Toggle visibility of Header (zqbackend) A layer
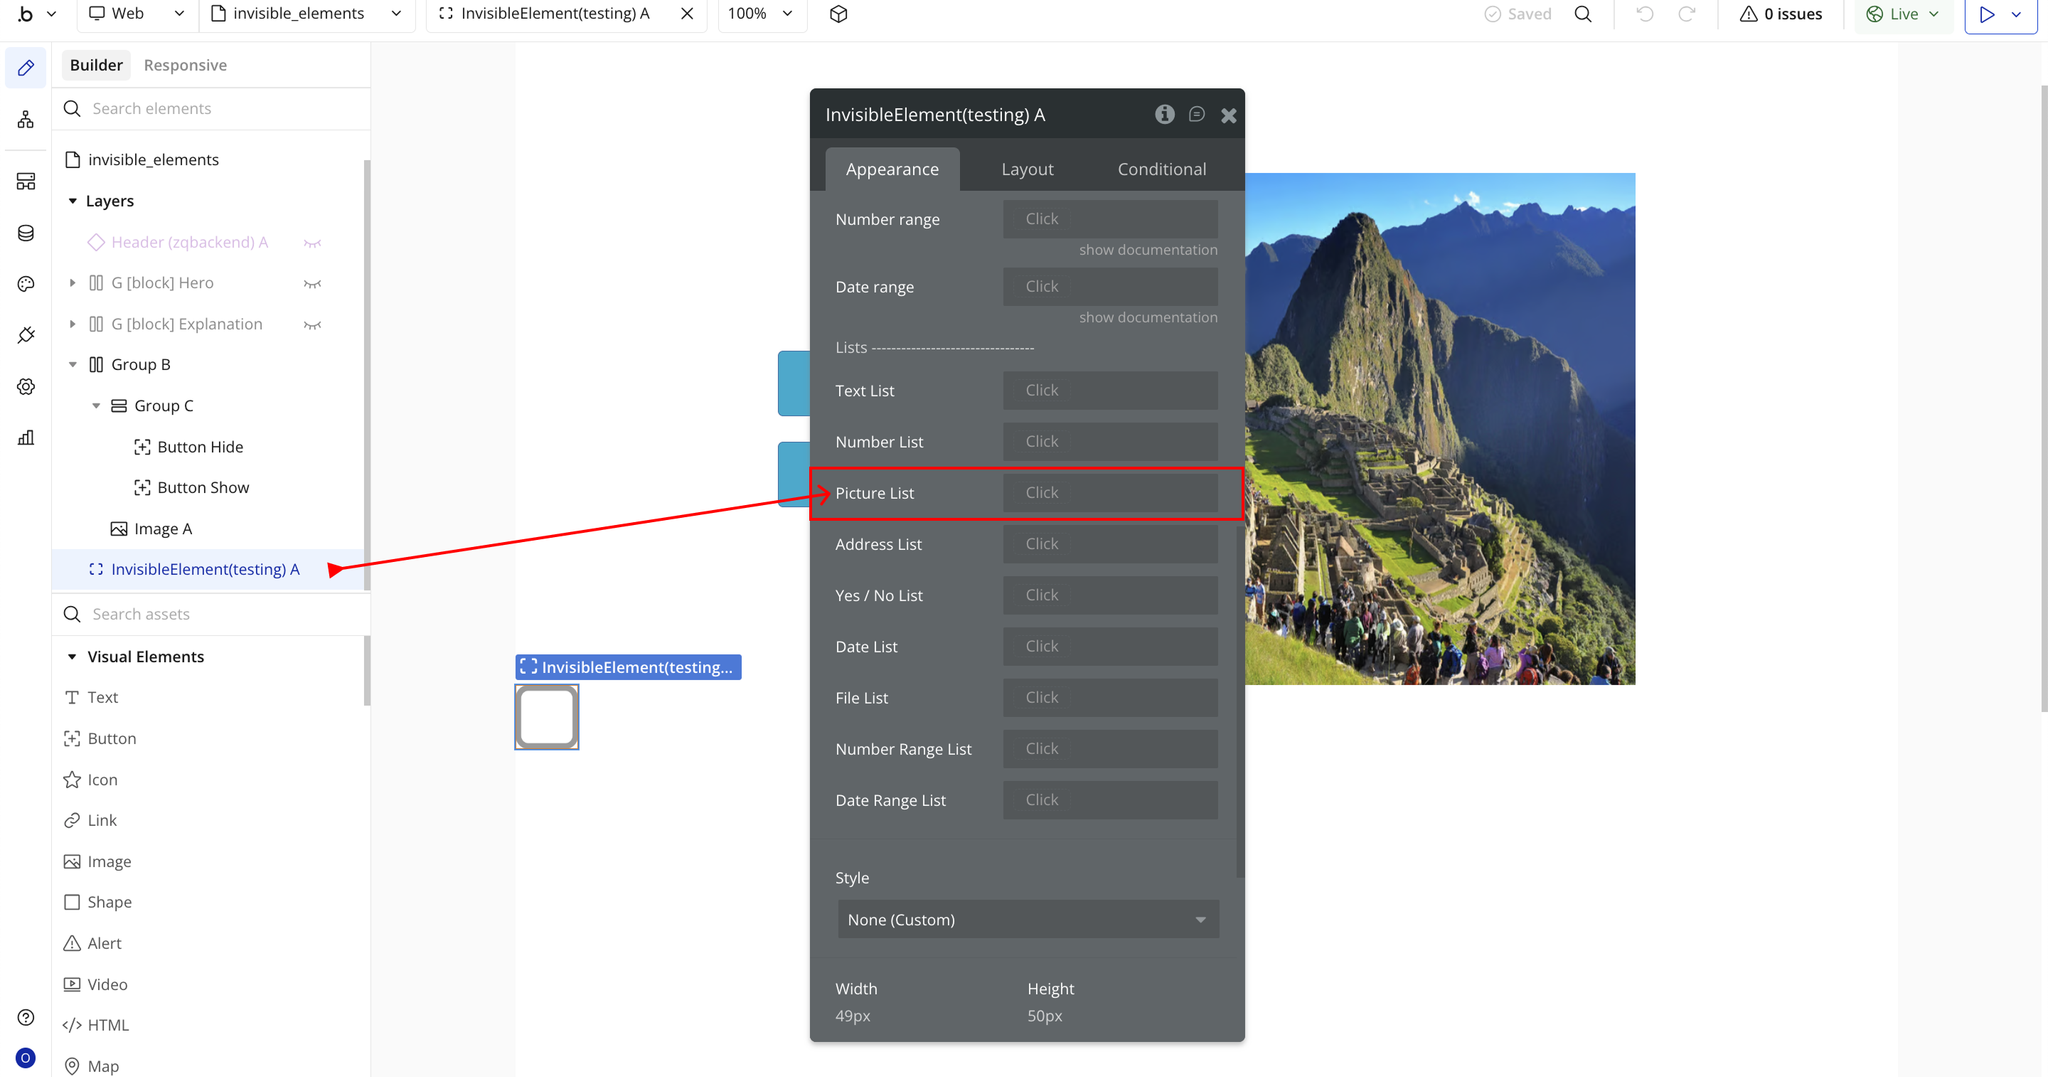 click(x=312, y=243)
